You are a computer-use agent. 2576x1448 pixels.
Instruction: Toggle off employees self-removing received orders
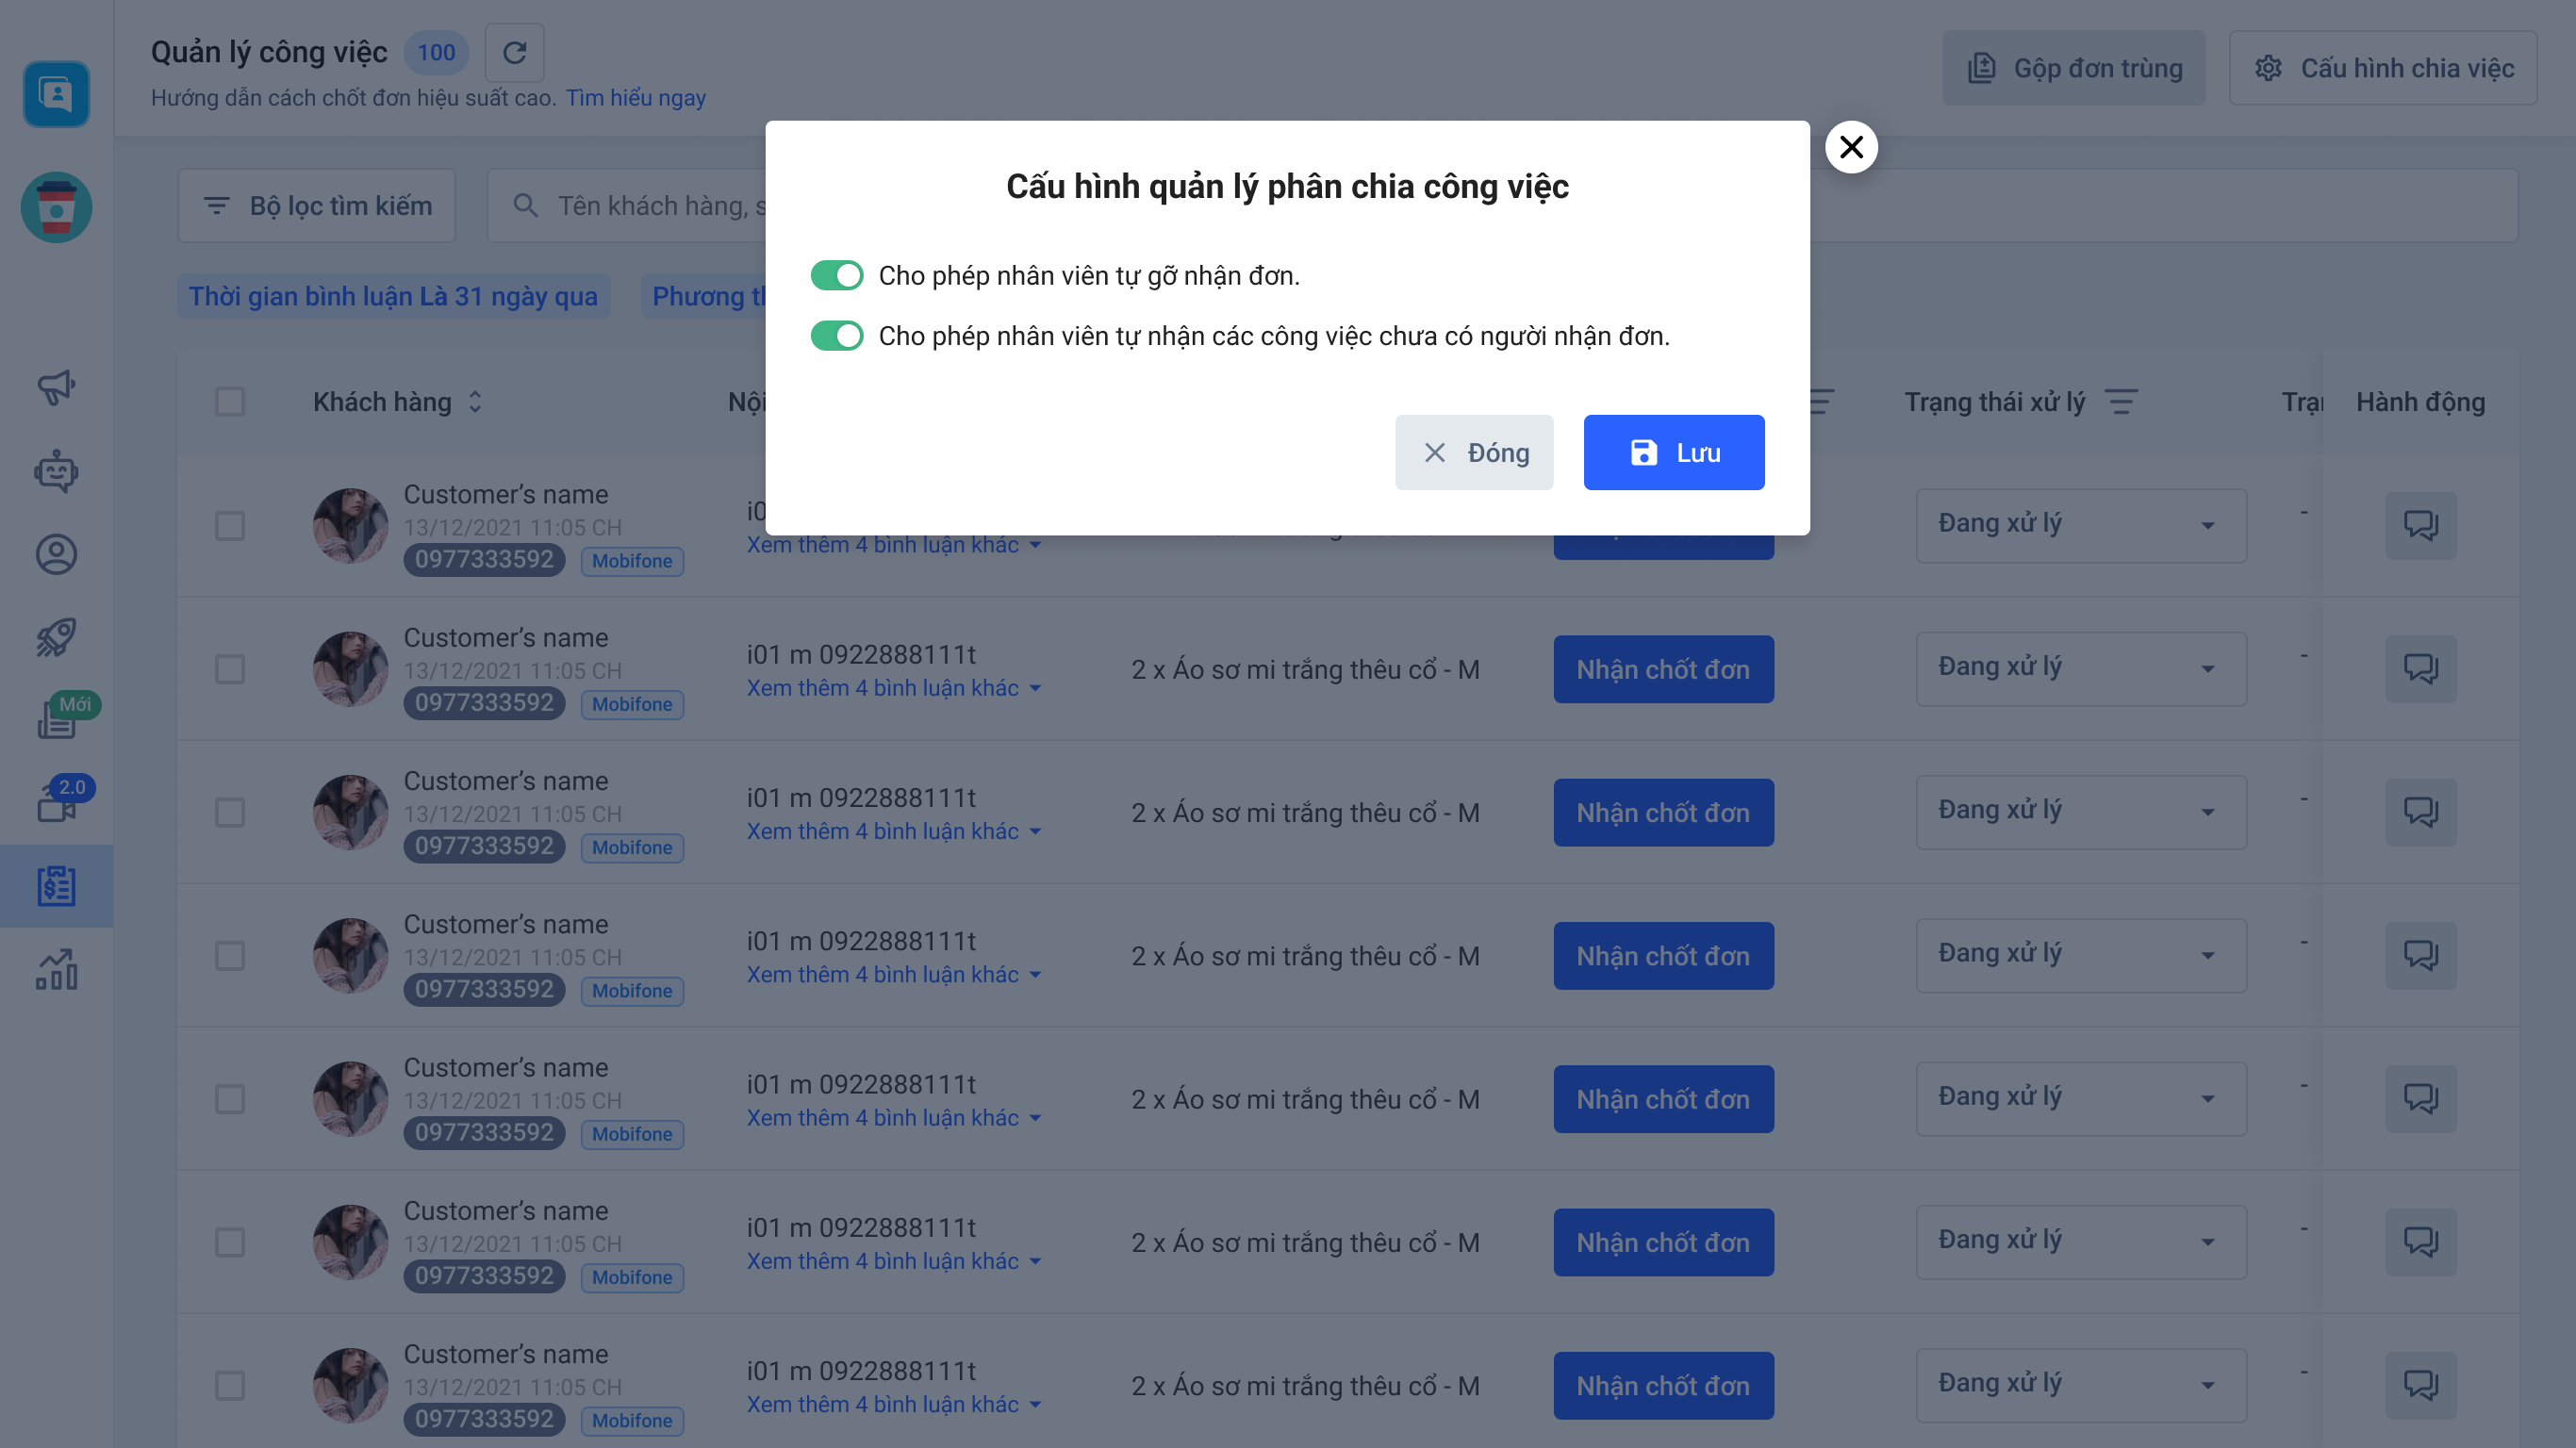click(x=836, y=275)
